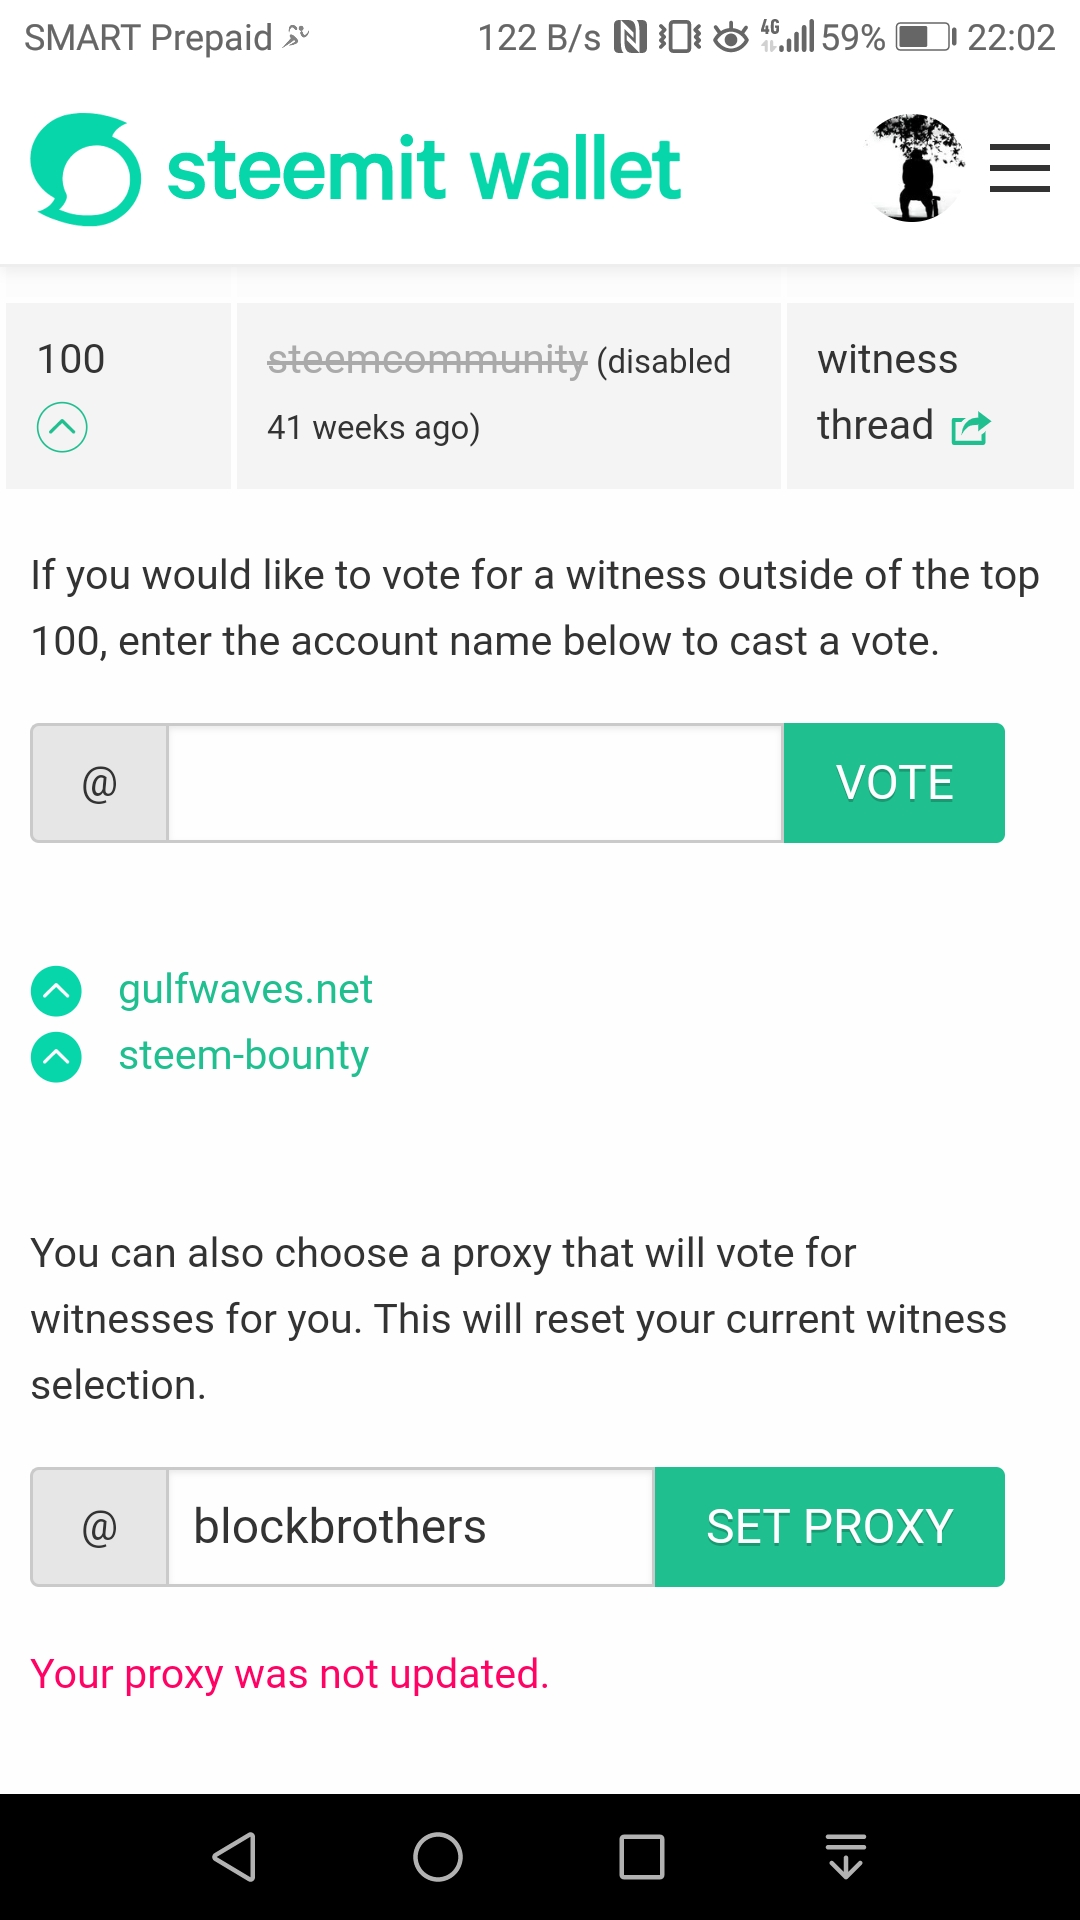The height and width of the screenshot is (1920, 1080).
Task: Tap the disabled steemcommunity witness name
Action: pyautogui.click(x=427, y=360)
